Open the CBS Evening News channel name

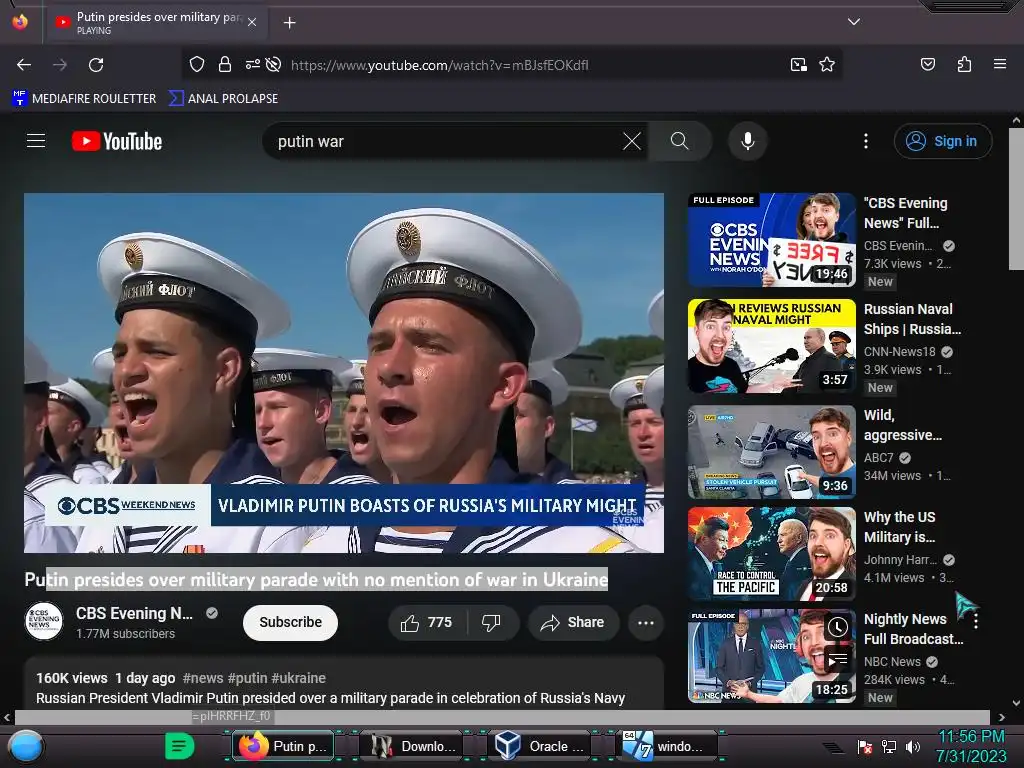134,613
